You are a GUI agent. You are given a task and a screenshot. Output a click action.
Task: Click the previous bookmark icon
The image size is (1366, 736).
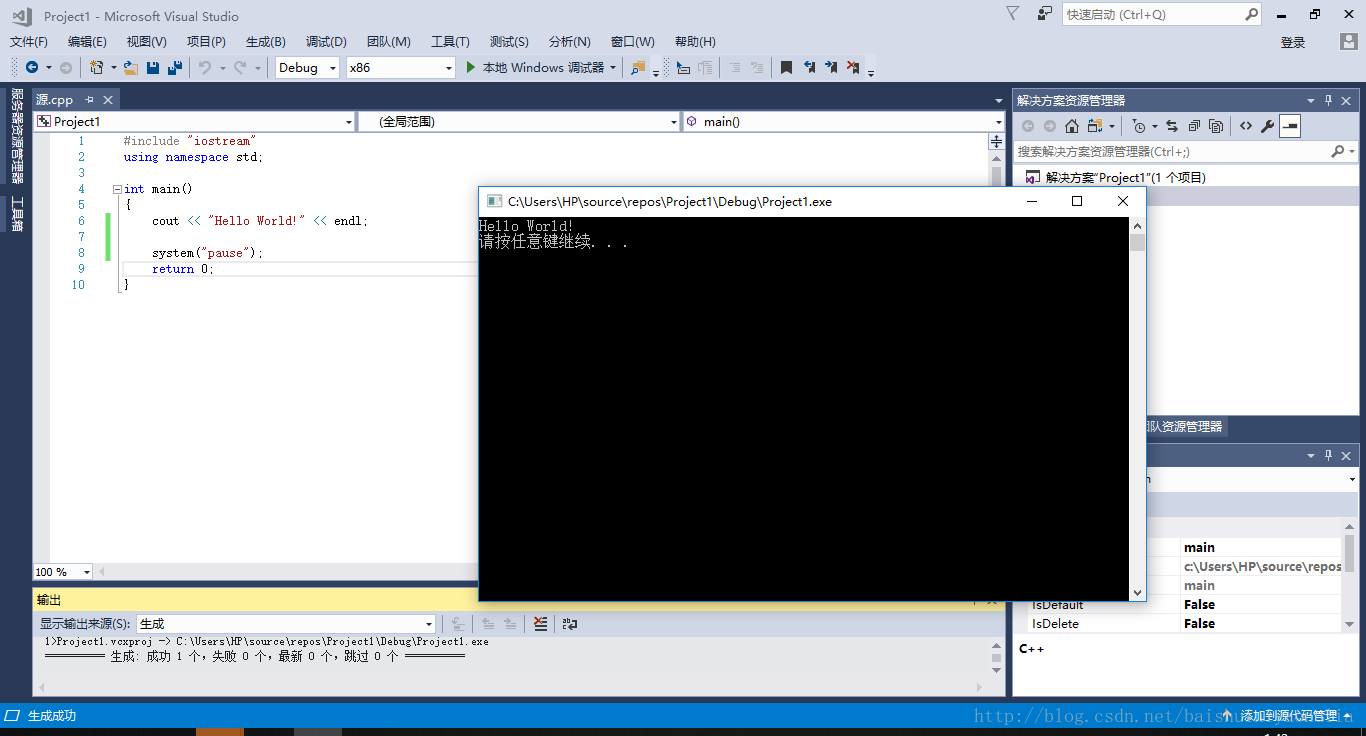pyautogui.click(x=809, y=67)
